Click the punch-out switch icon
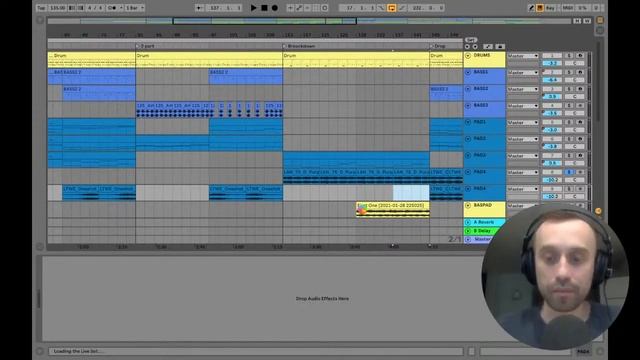Image resolution: width=640 pixels, height=360 pixels. (402, 8)
